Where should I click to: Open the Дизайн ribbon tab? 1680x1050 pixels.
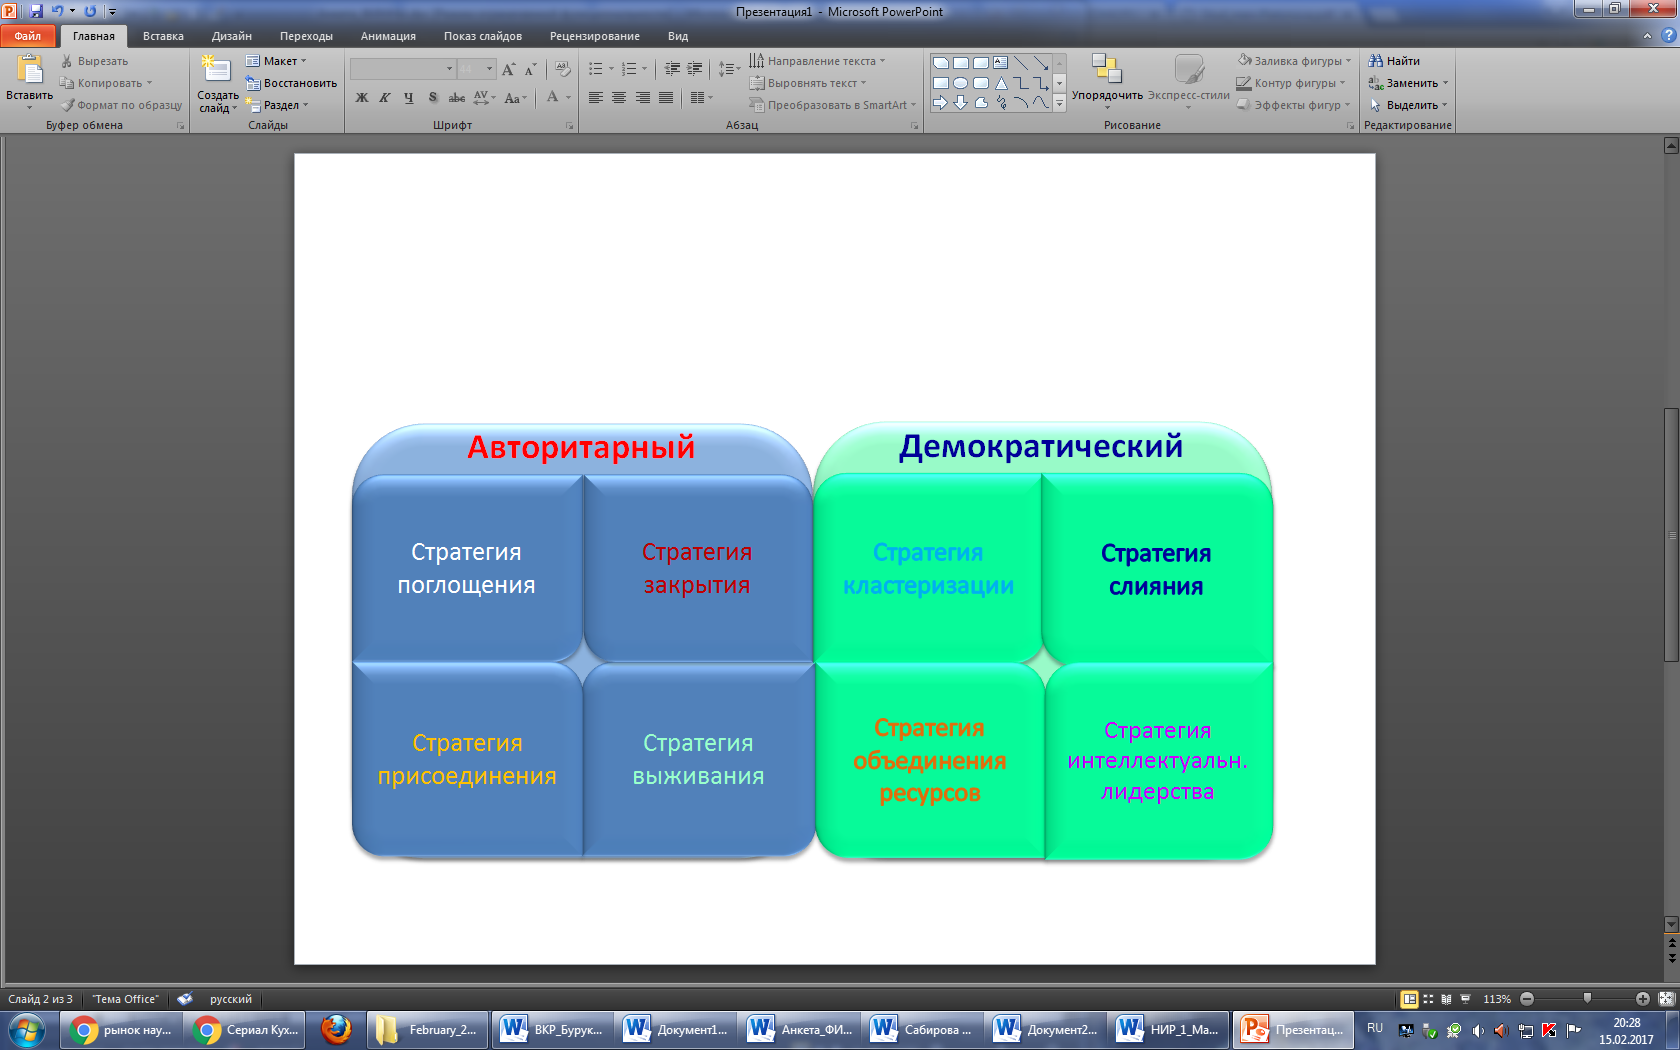tap(231, 36)
